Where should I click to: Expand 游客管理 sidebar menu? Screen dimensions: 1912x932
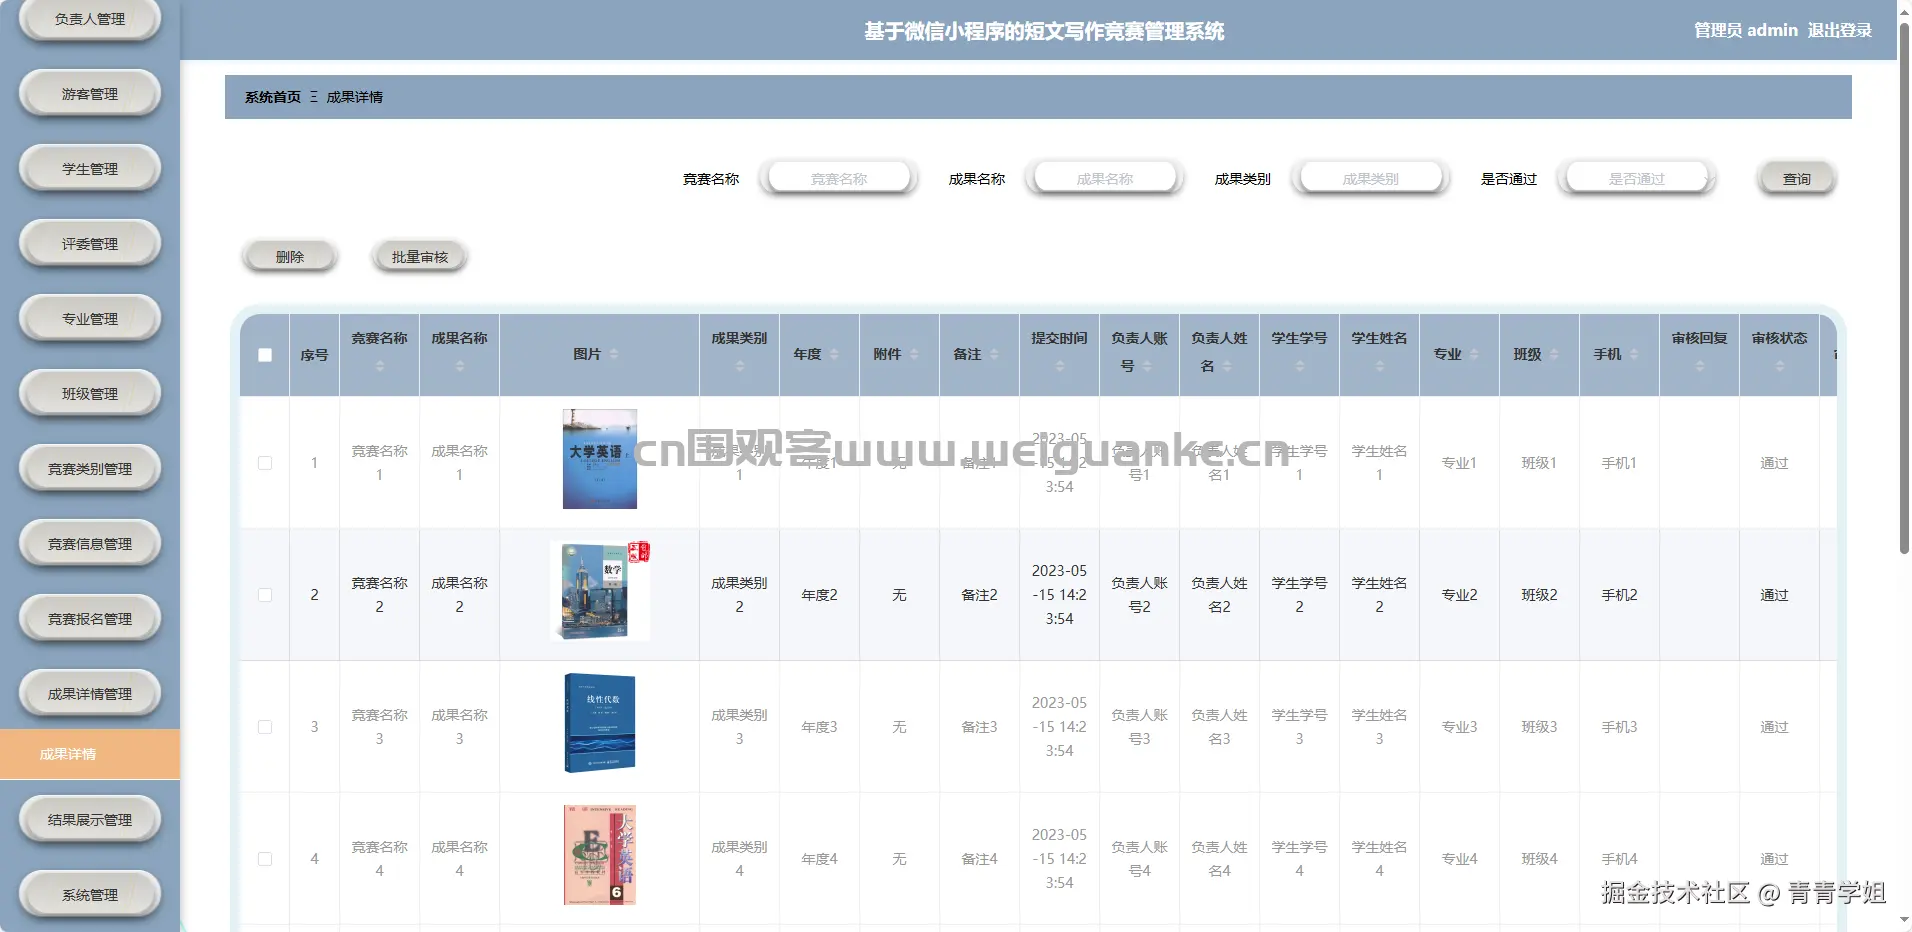click(x=90, y=94)
